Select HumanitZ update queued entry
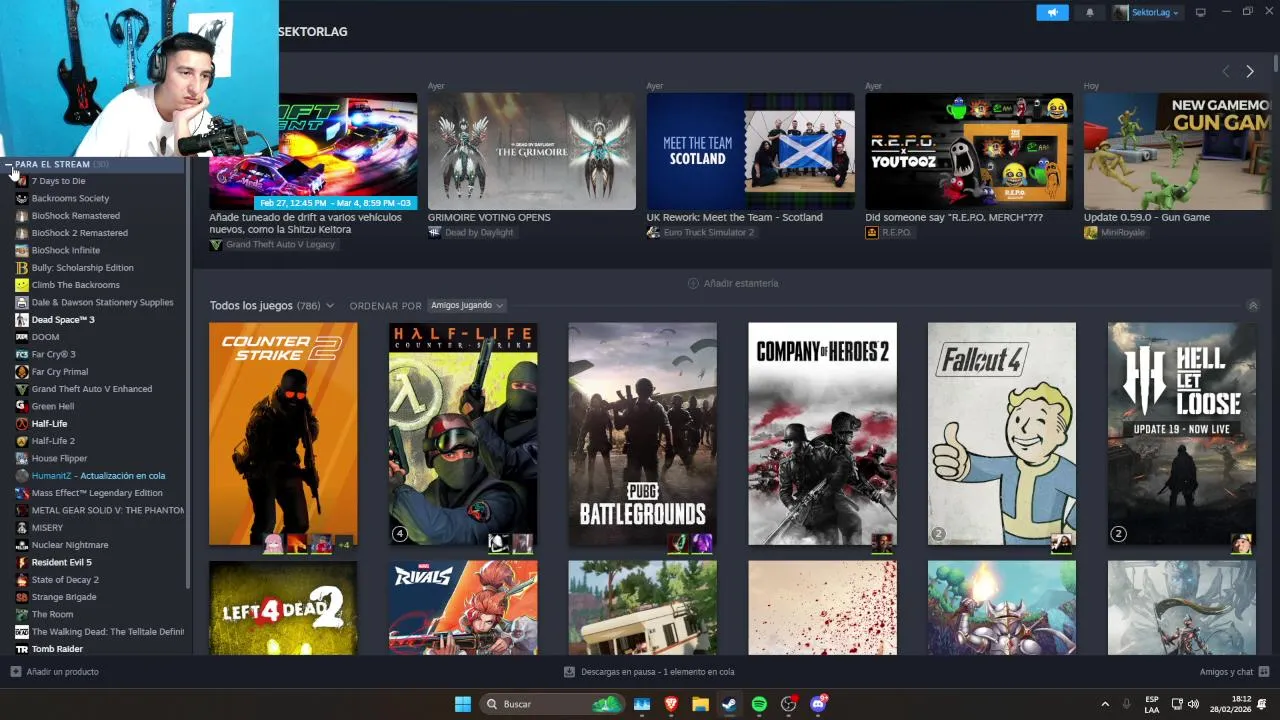The height and width of the screenshot is (720, 1280). click(98, 476)
